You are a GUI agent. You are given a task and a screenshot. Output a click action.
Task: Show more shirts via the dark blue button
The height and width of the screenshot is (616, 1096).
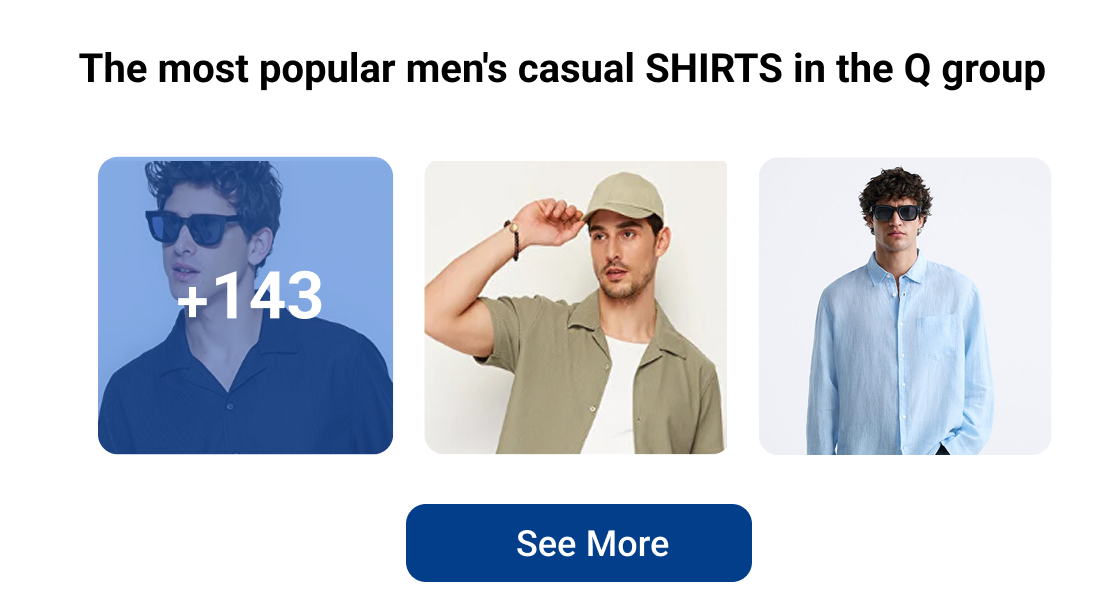point(579,543)
